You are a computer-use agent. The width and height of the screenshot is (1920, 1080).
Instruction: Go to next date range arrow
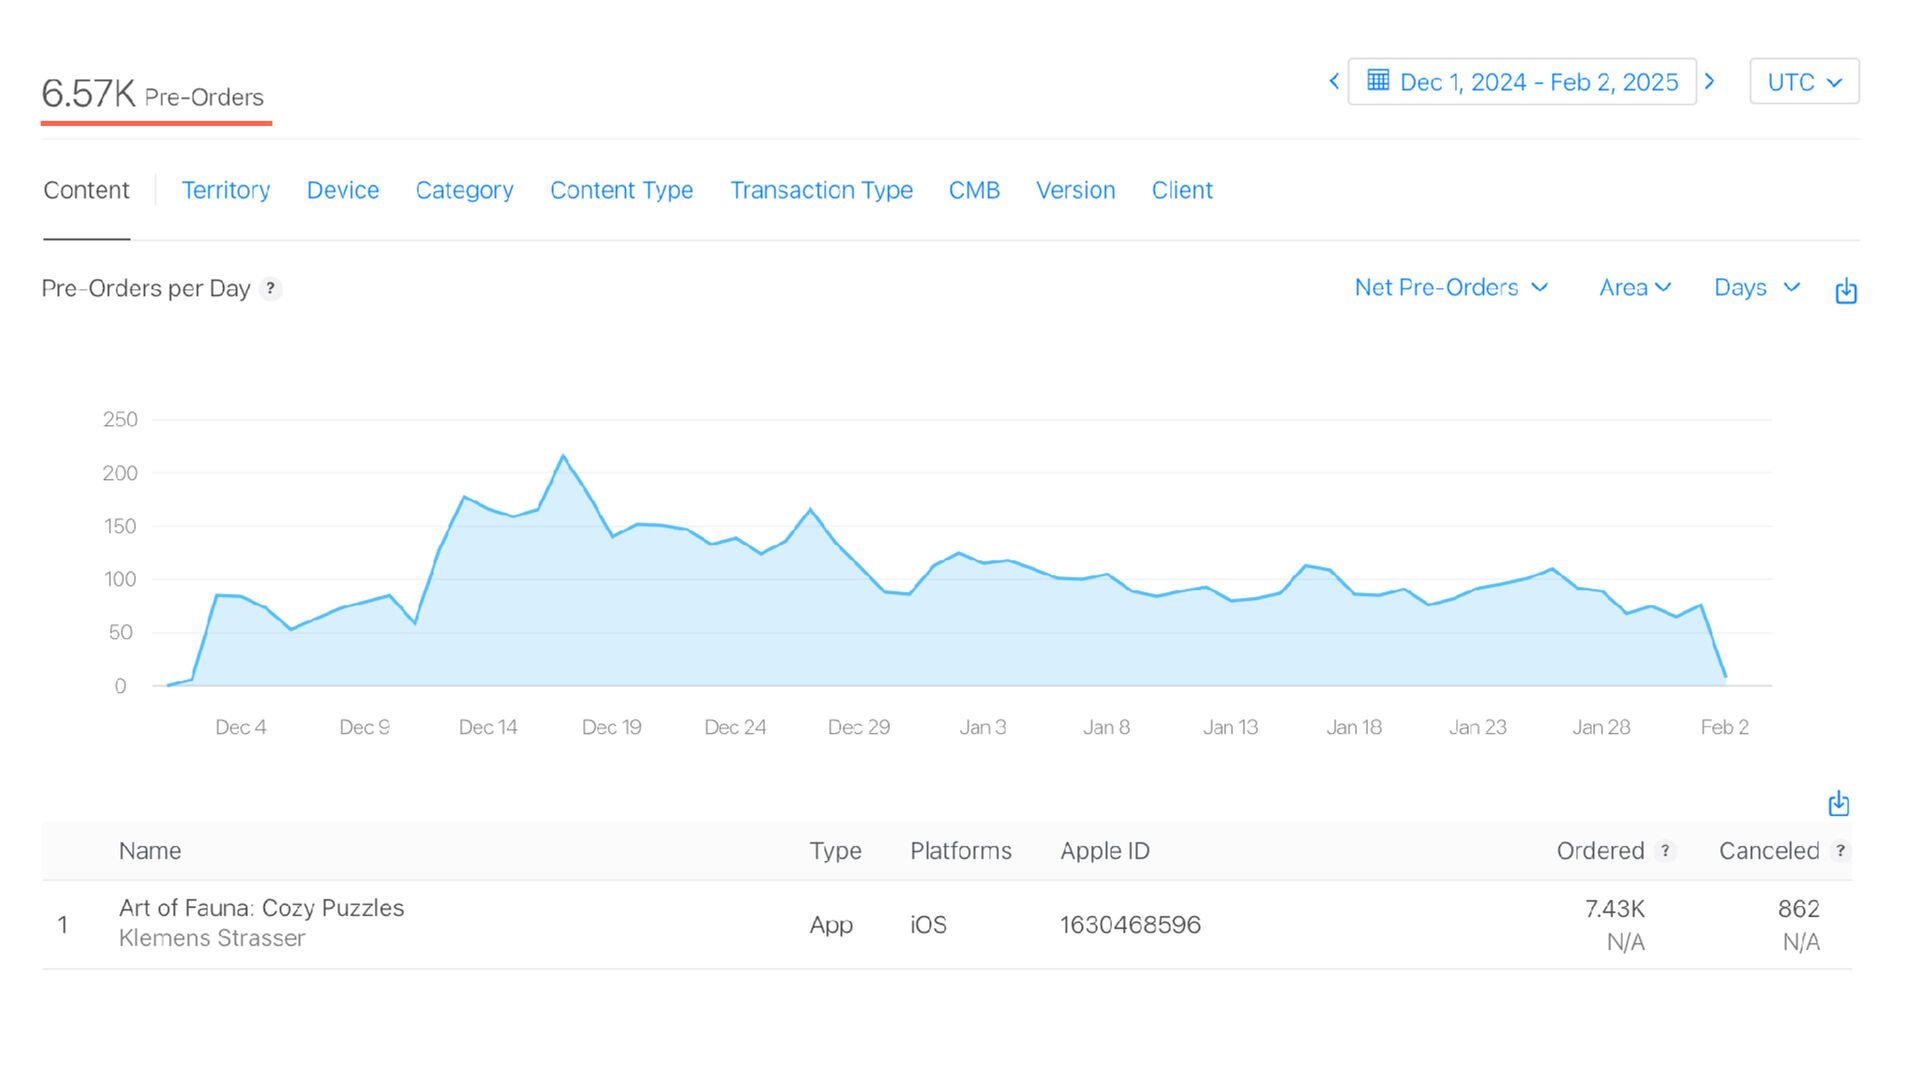click(1710, 82)
